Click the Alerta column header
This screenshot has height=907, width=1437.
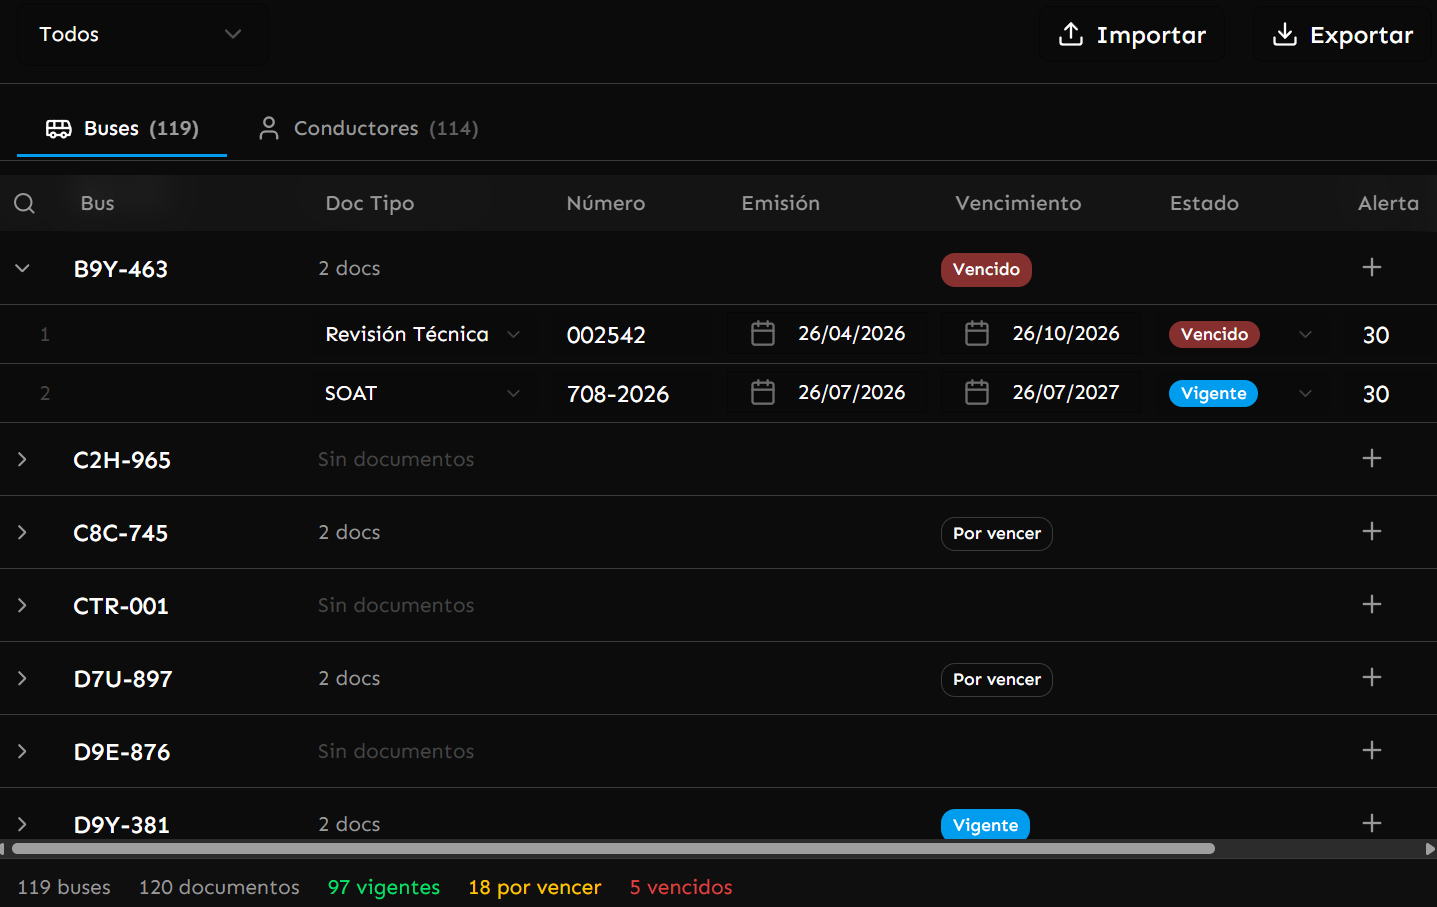pyautogui.click(x=1388, y=203)
